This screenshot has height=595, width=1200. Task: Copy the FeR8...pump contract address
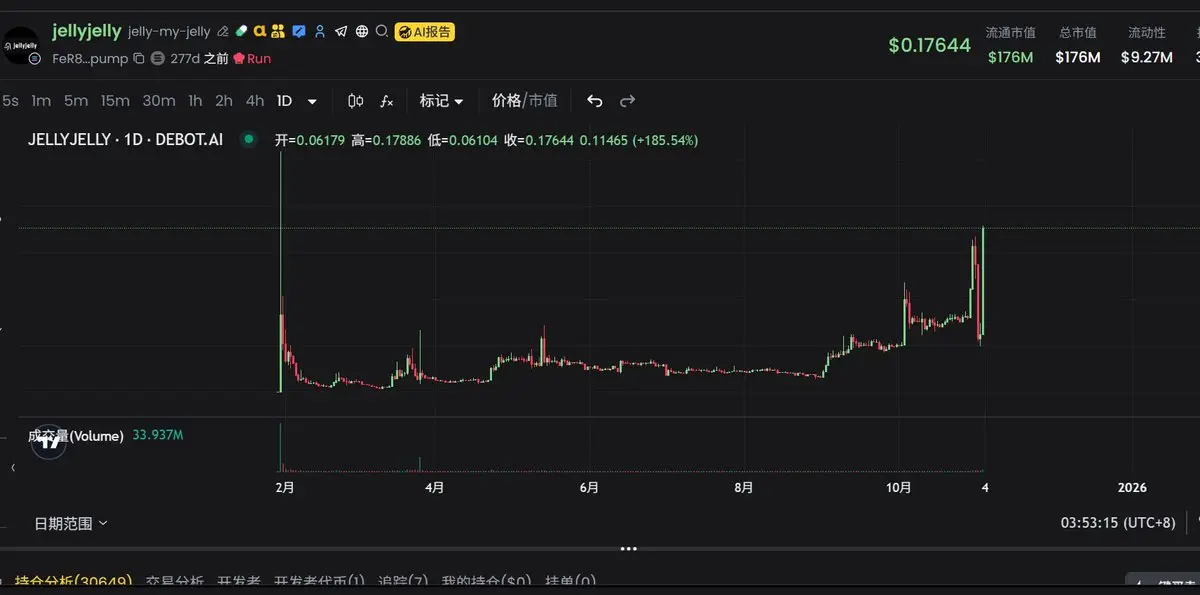pos(139,59)
